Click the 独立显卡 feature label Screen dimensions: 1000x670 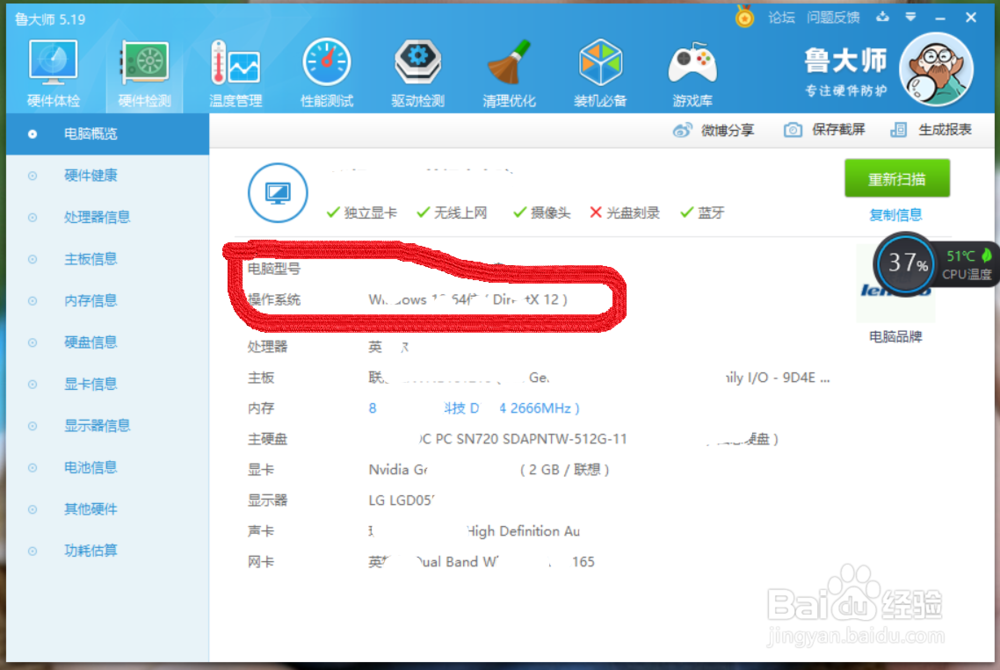click(x=370, y=213)
